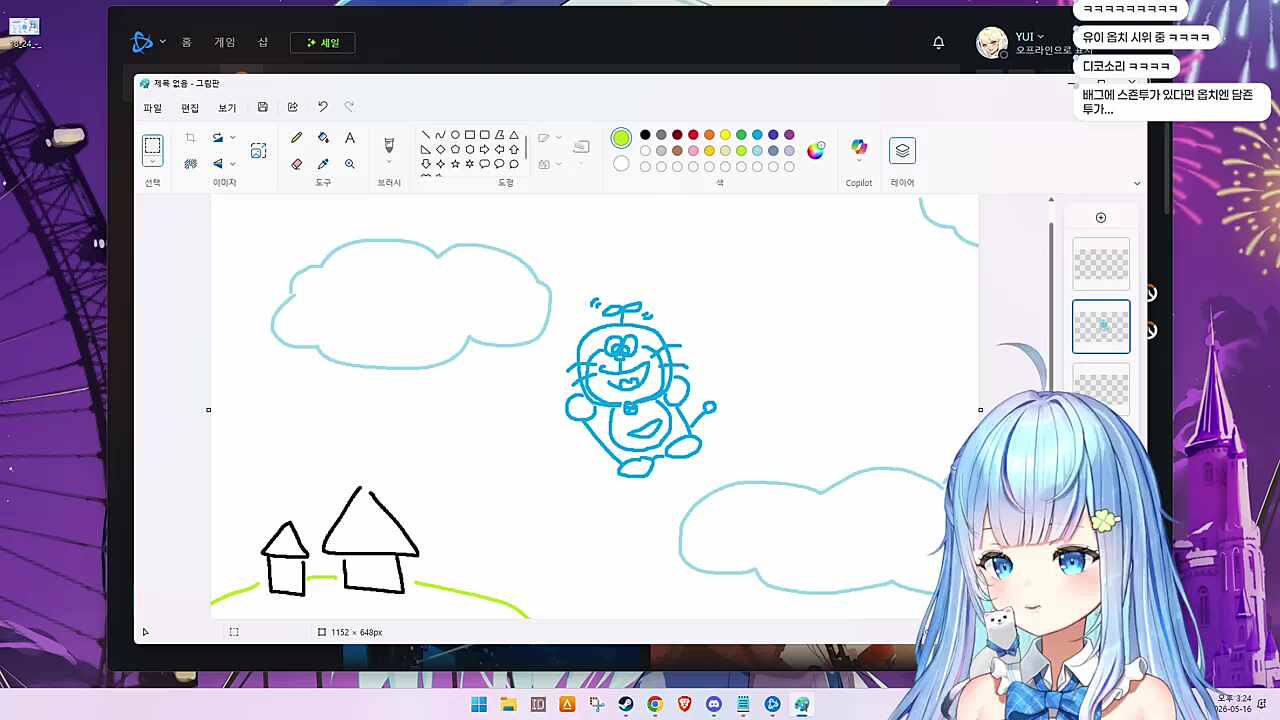Open Discord from the taskbar
The width and height of the screenshot is (1280, 720).
click(714, 705)
